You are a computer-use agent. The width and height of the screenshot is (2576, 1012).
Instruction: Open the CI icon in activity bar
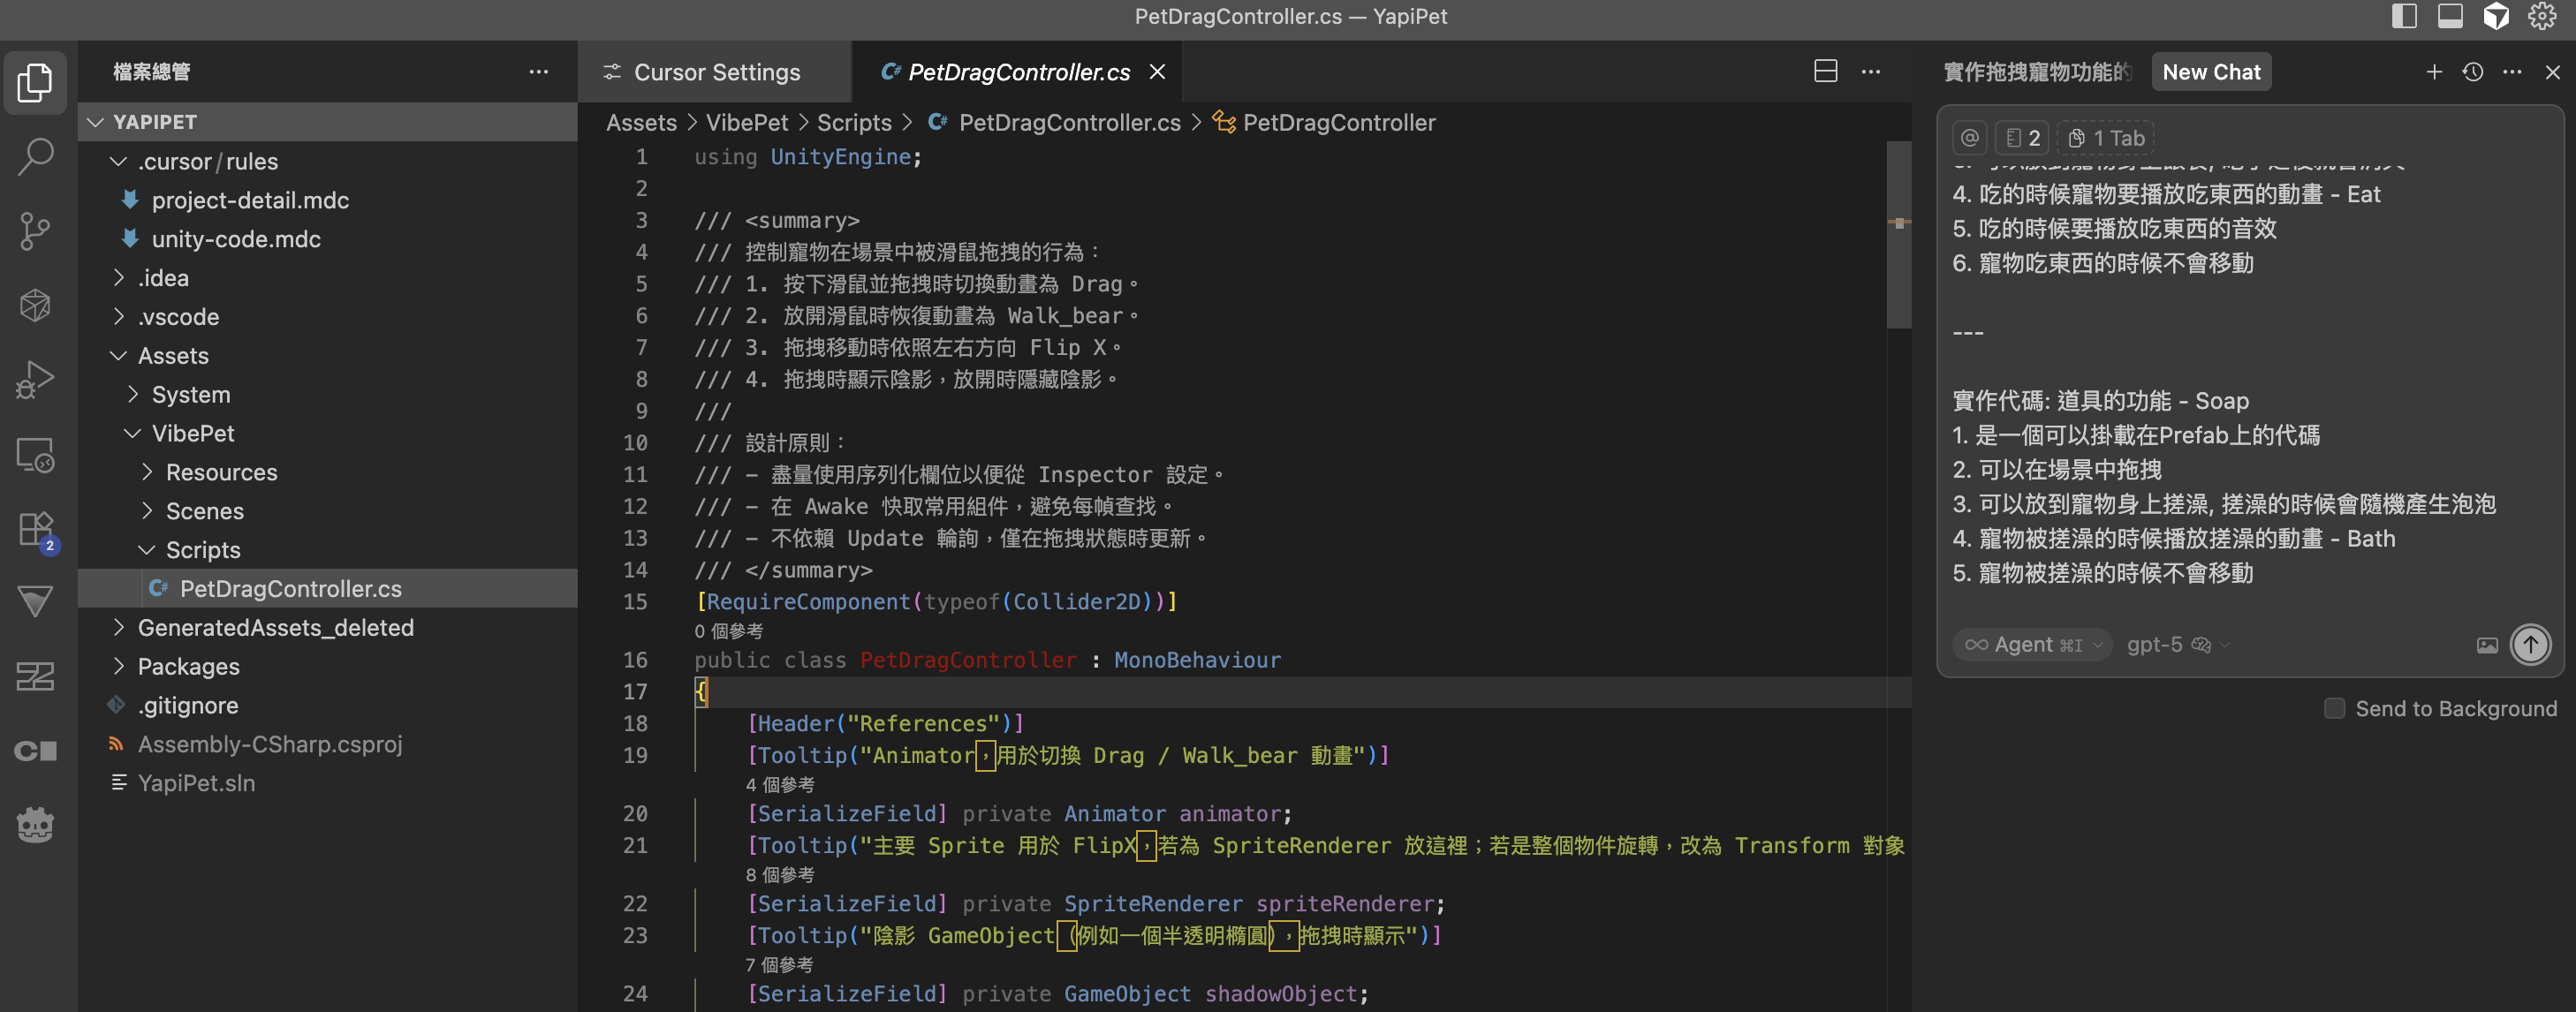click(x=36, y=751)
